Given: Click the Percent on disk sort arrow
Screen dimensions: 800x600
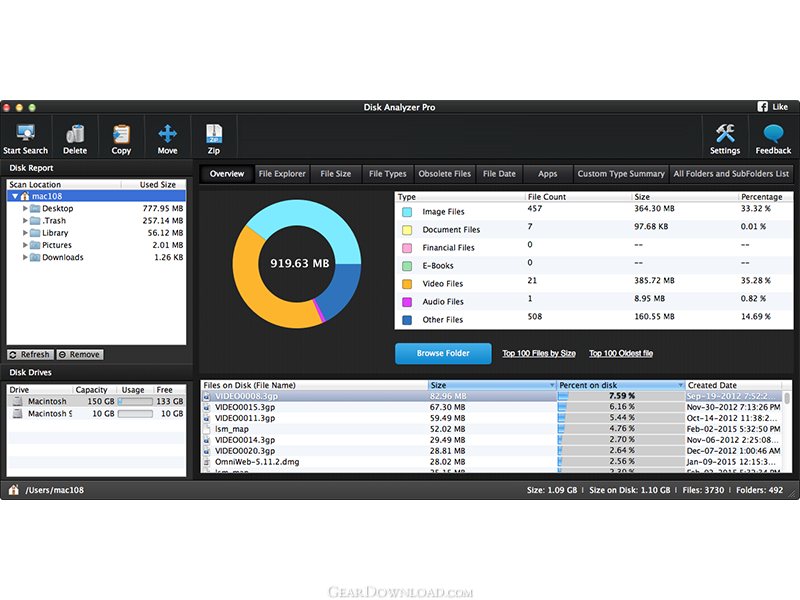Looking at the screenshot, I should click(x=680, y=385).
